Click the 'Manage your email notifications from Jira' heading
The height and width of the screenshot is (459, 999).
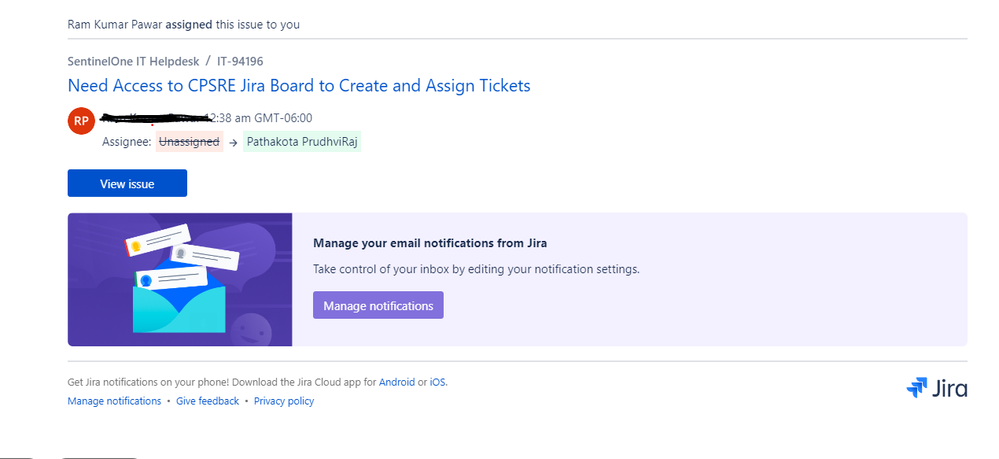pyautogui.click(x=430, y=243)
